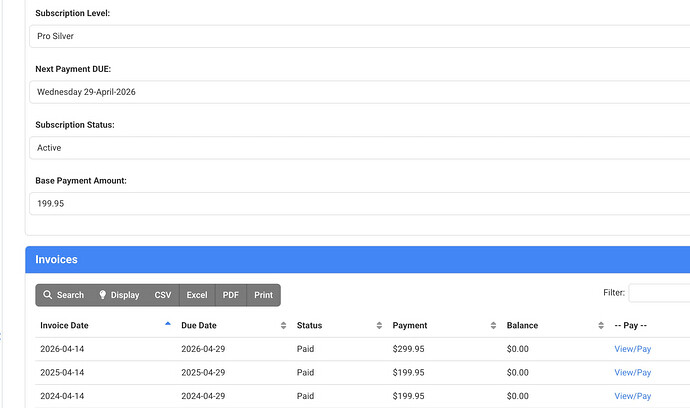Open View/Pay link for 2025-04-14 invoice
The width and height of the screenshot is (690, 408).
click(x=633, y=373)
